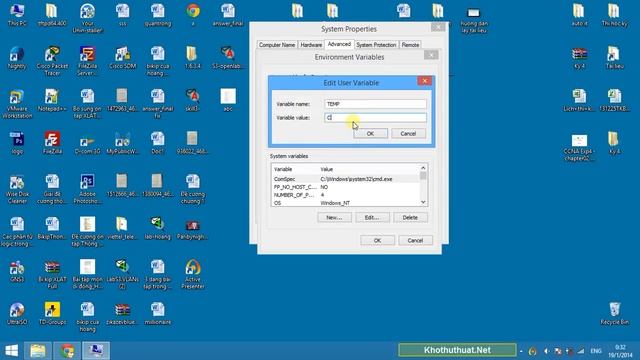The image size is (640, 360).
Task: Select the FP_NO_HOST_C system variable row
Action: [345, 187]
